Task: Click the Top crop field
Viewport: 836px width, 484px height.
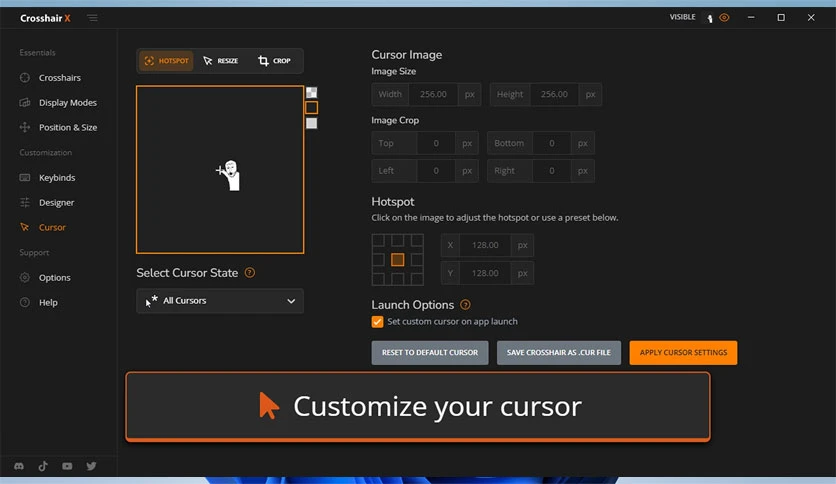Action: click(x=436, y=143)
